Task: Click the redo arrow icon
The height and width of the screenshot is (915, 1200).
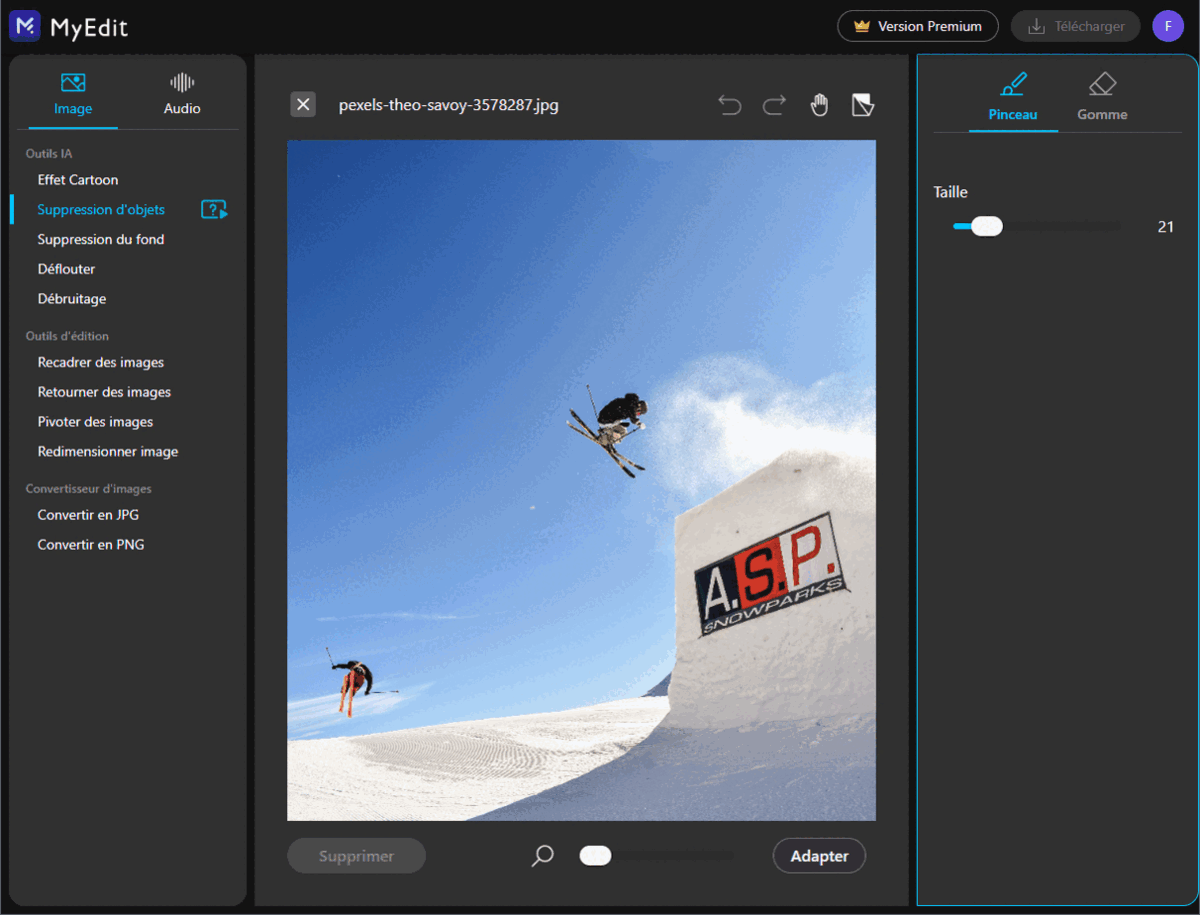Action: point(774,105)
